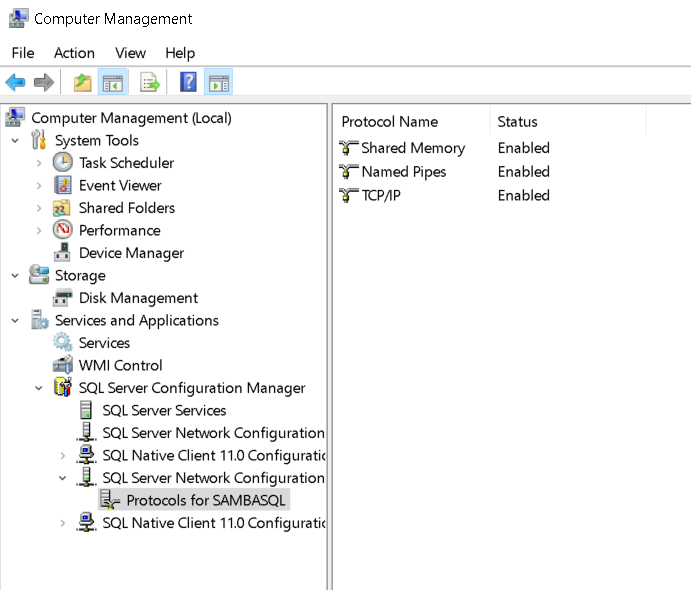
Task: Click the Status column header
Action: (517, 122)
